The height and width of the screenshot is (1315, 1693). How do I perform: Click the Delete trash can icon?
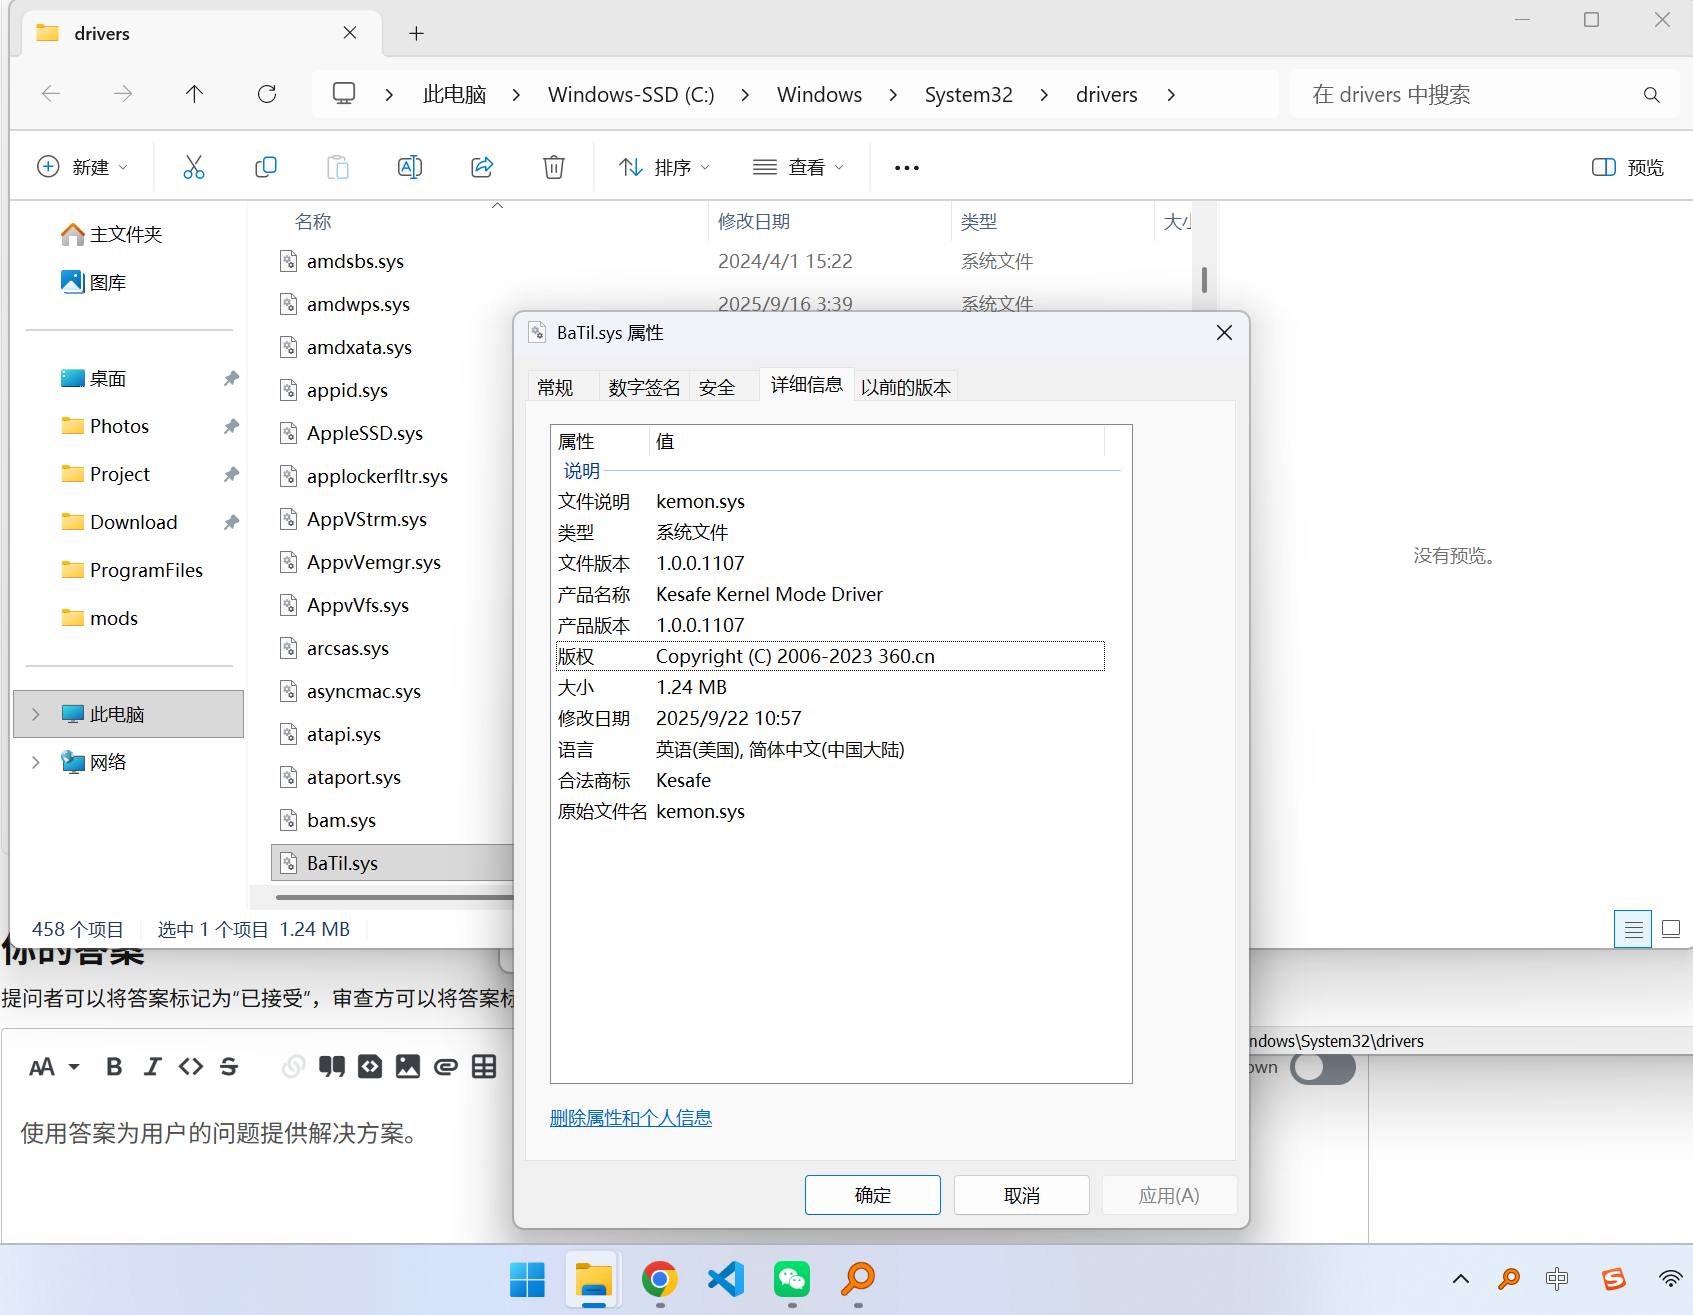[x=554, y=167]
